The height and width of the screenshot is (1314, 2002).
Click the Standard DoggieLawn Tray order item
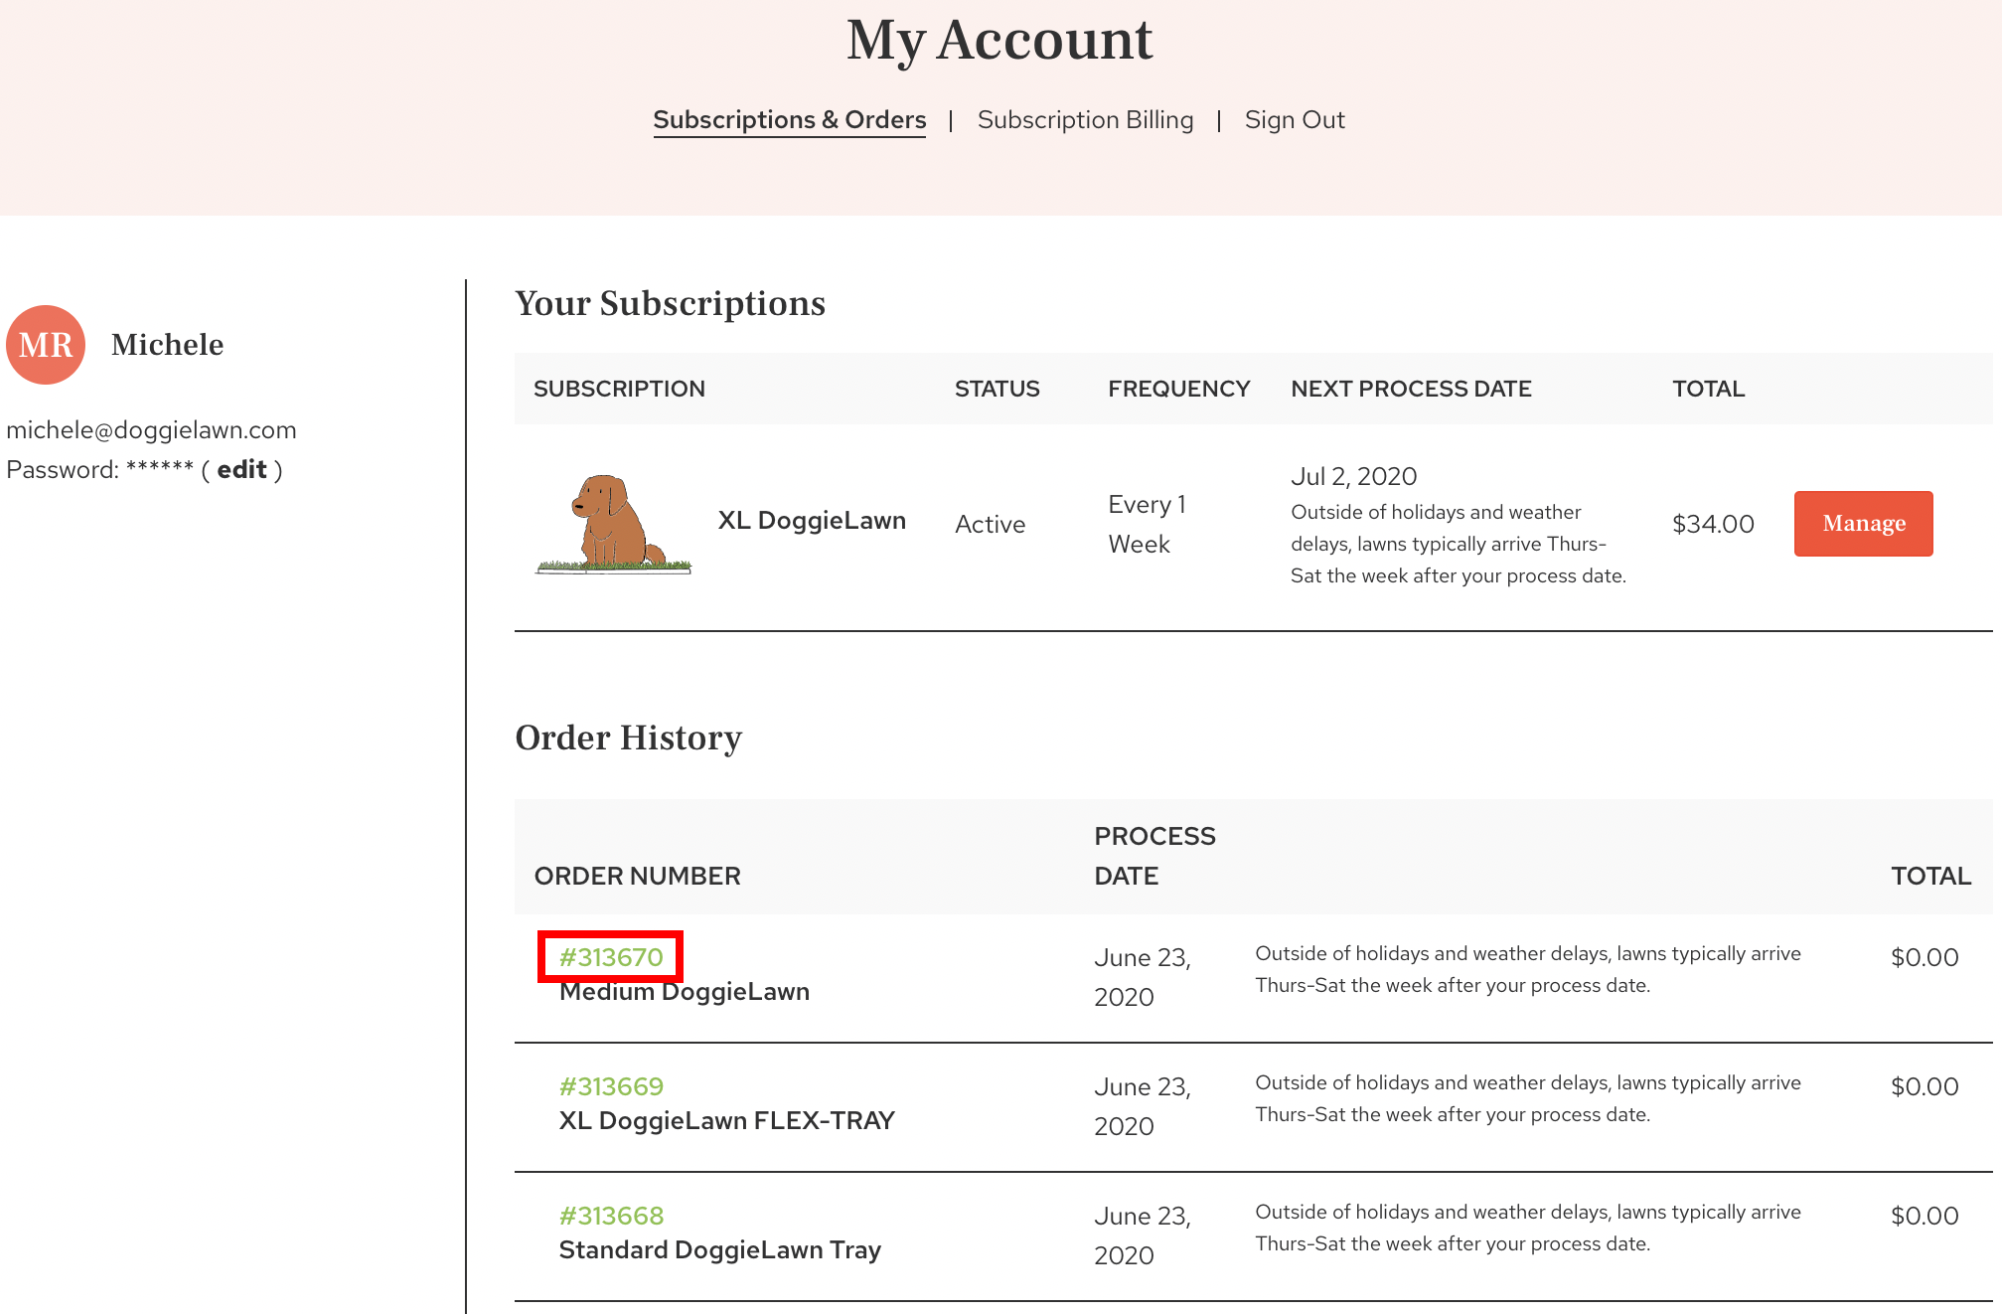[x=719, y=1250]
